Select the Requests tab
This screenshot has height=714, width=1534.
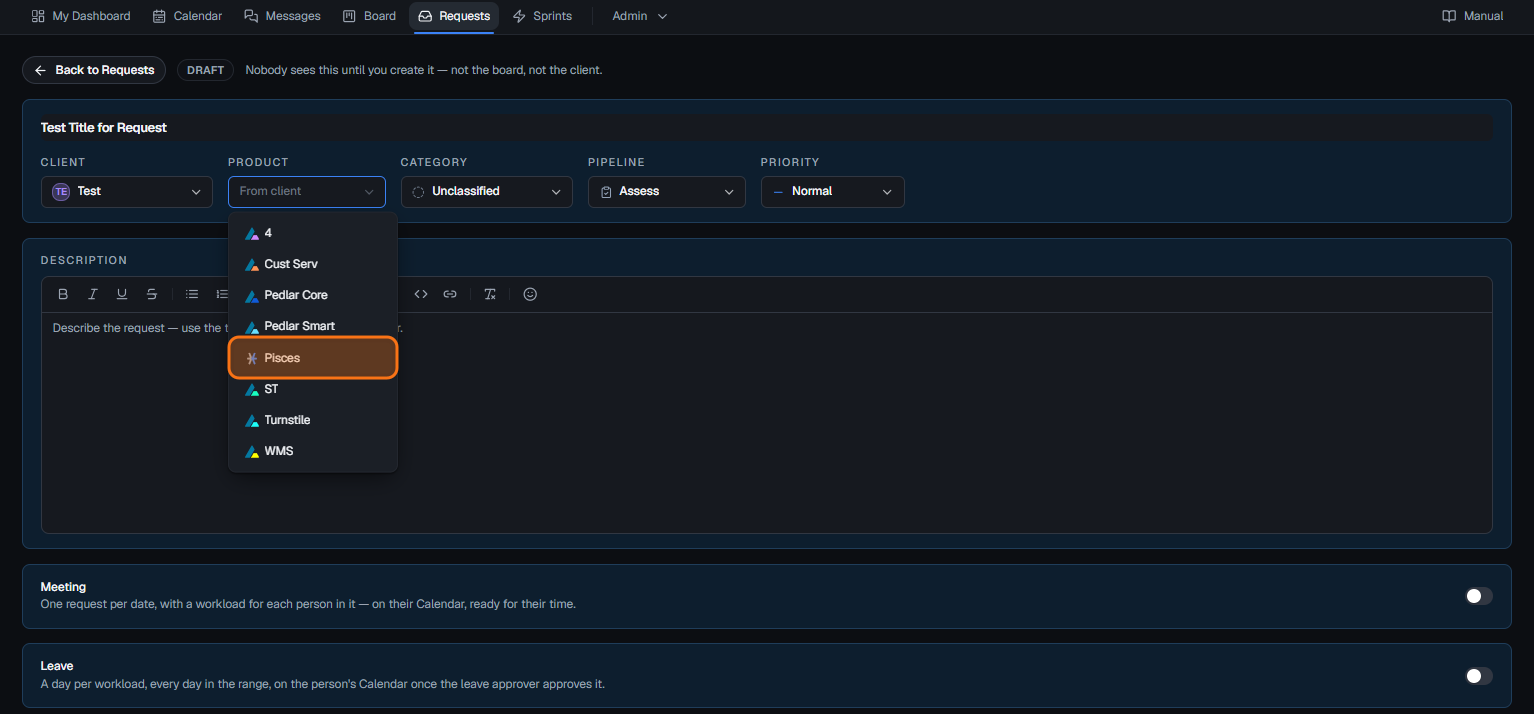454,16
